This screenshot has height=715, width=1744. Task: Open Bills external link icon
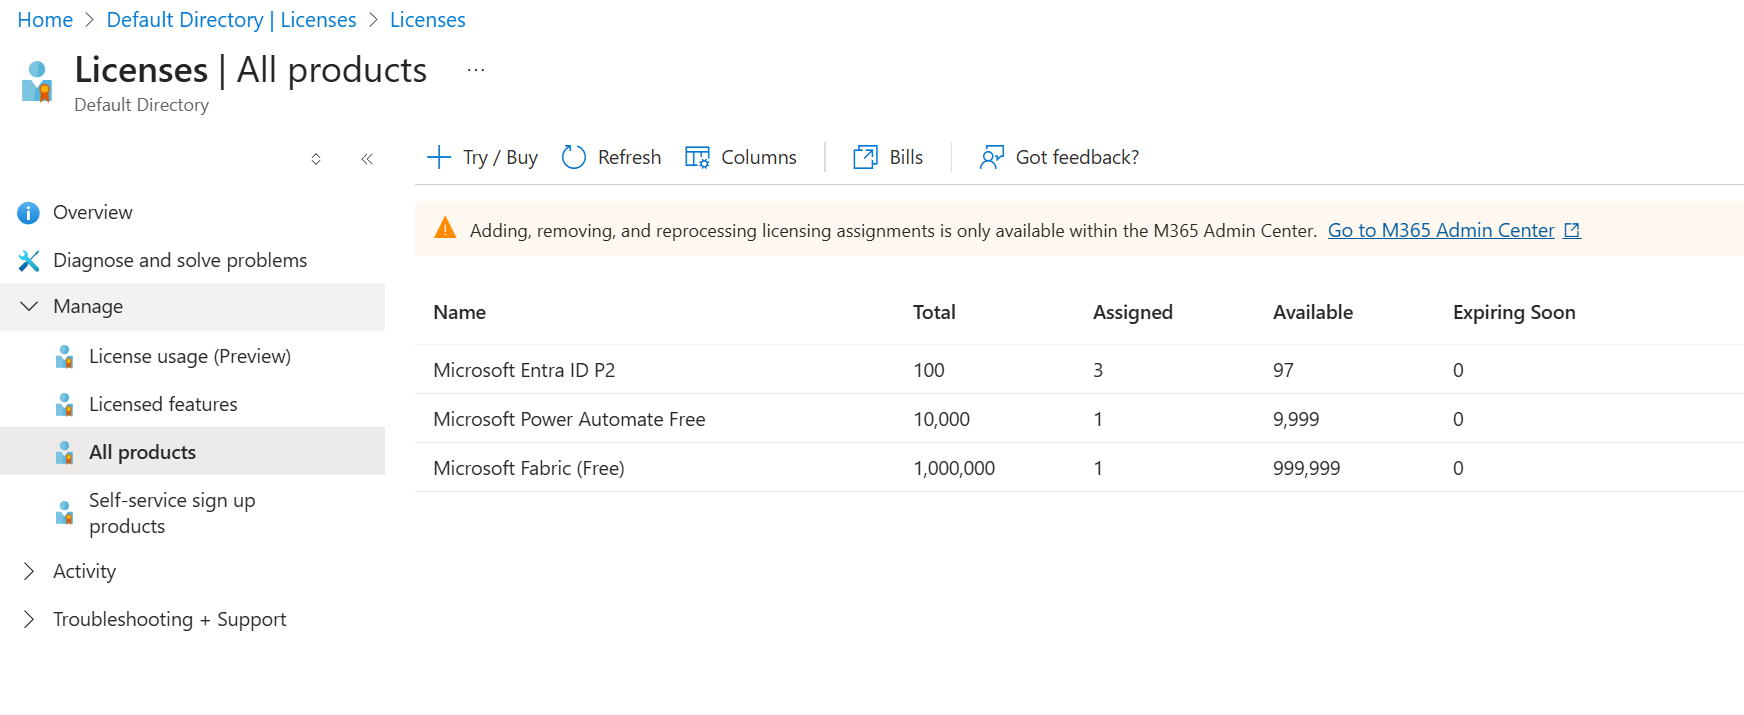point(865,157)
